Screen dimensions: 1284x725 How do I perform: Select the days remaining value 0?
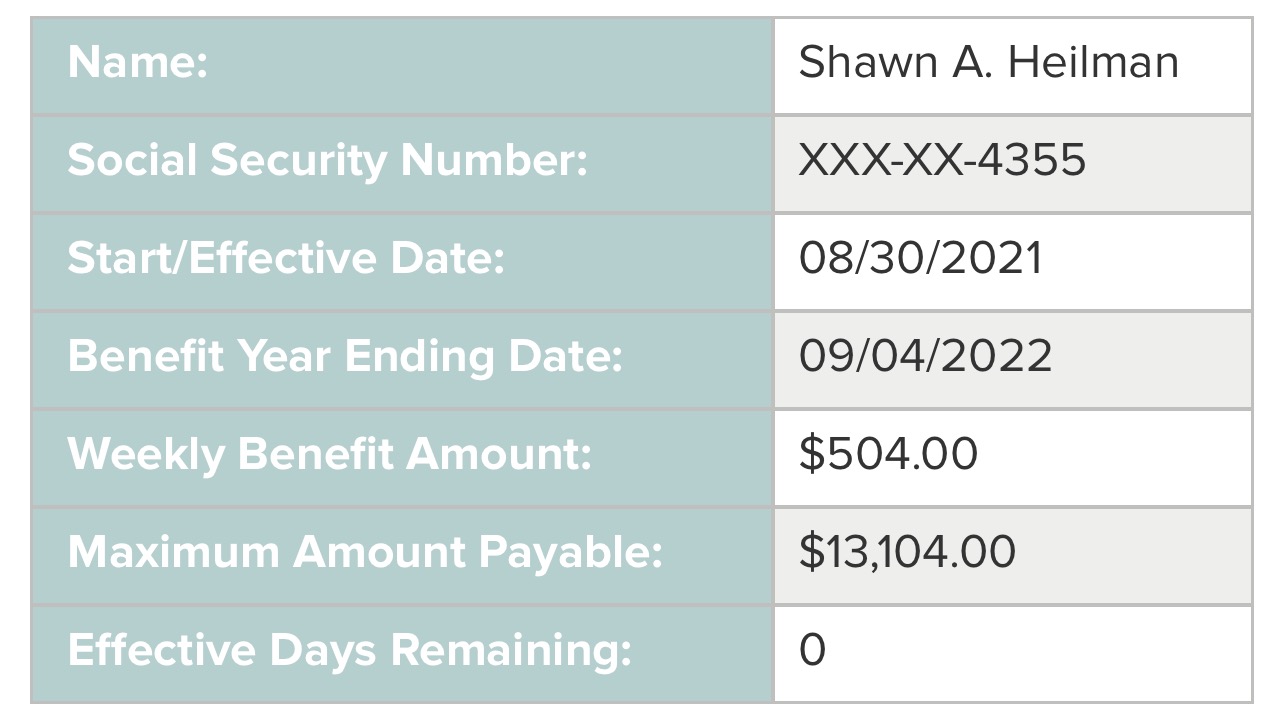(x=812, y=650)
